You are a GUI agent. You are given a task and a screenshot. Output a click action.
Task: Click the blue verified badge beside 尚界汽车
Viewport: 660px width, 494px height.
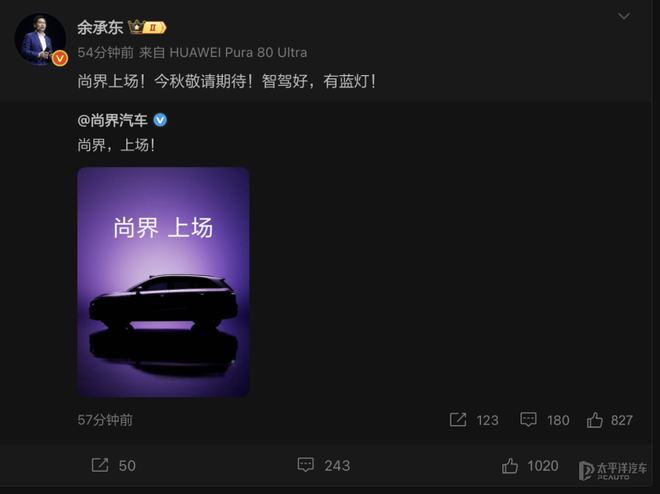click(160, 120)
